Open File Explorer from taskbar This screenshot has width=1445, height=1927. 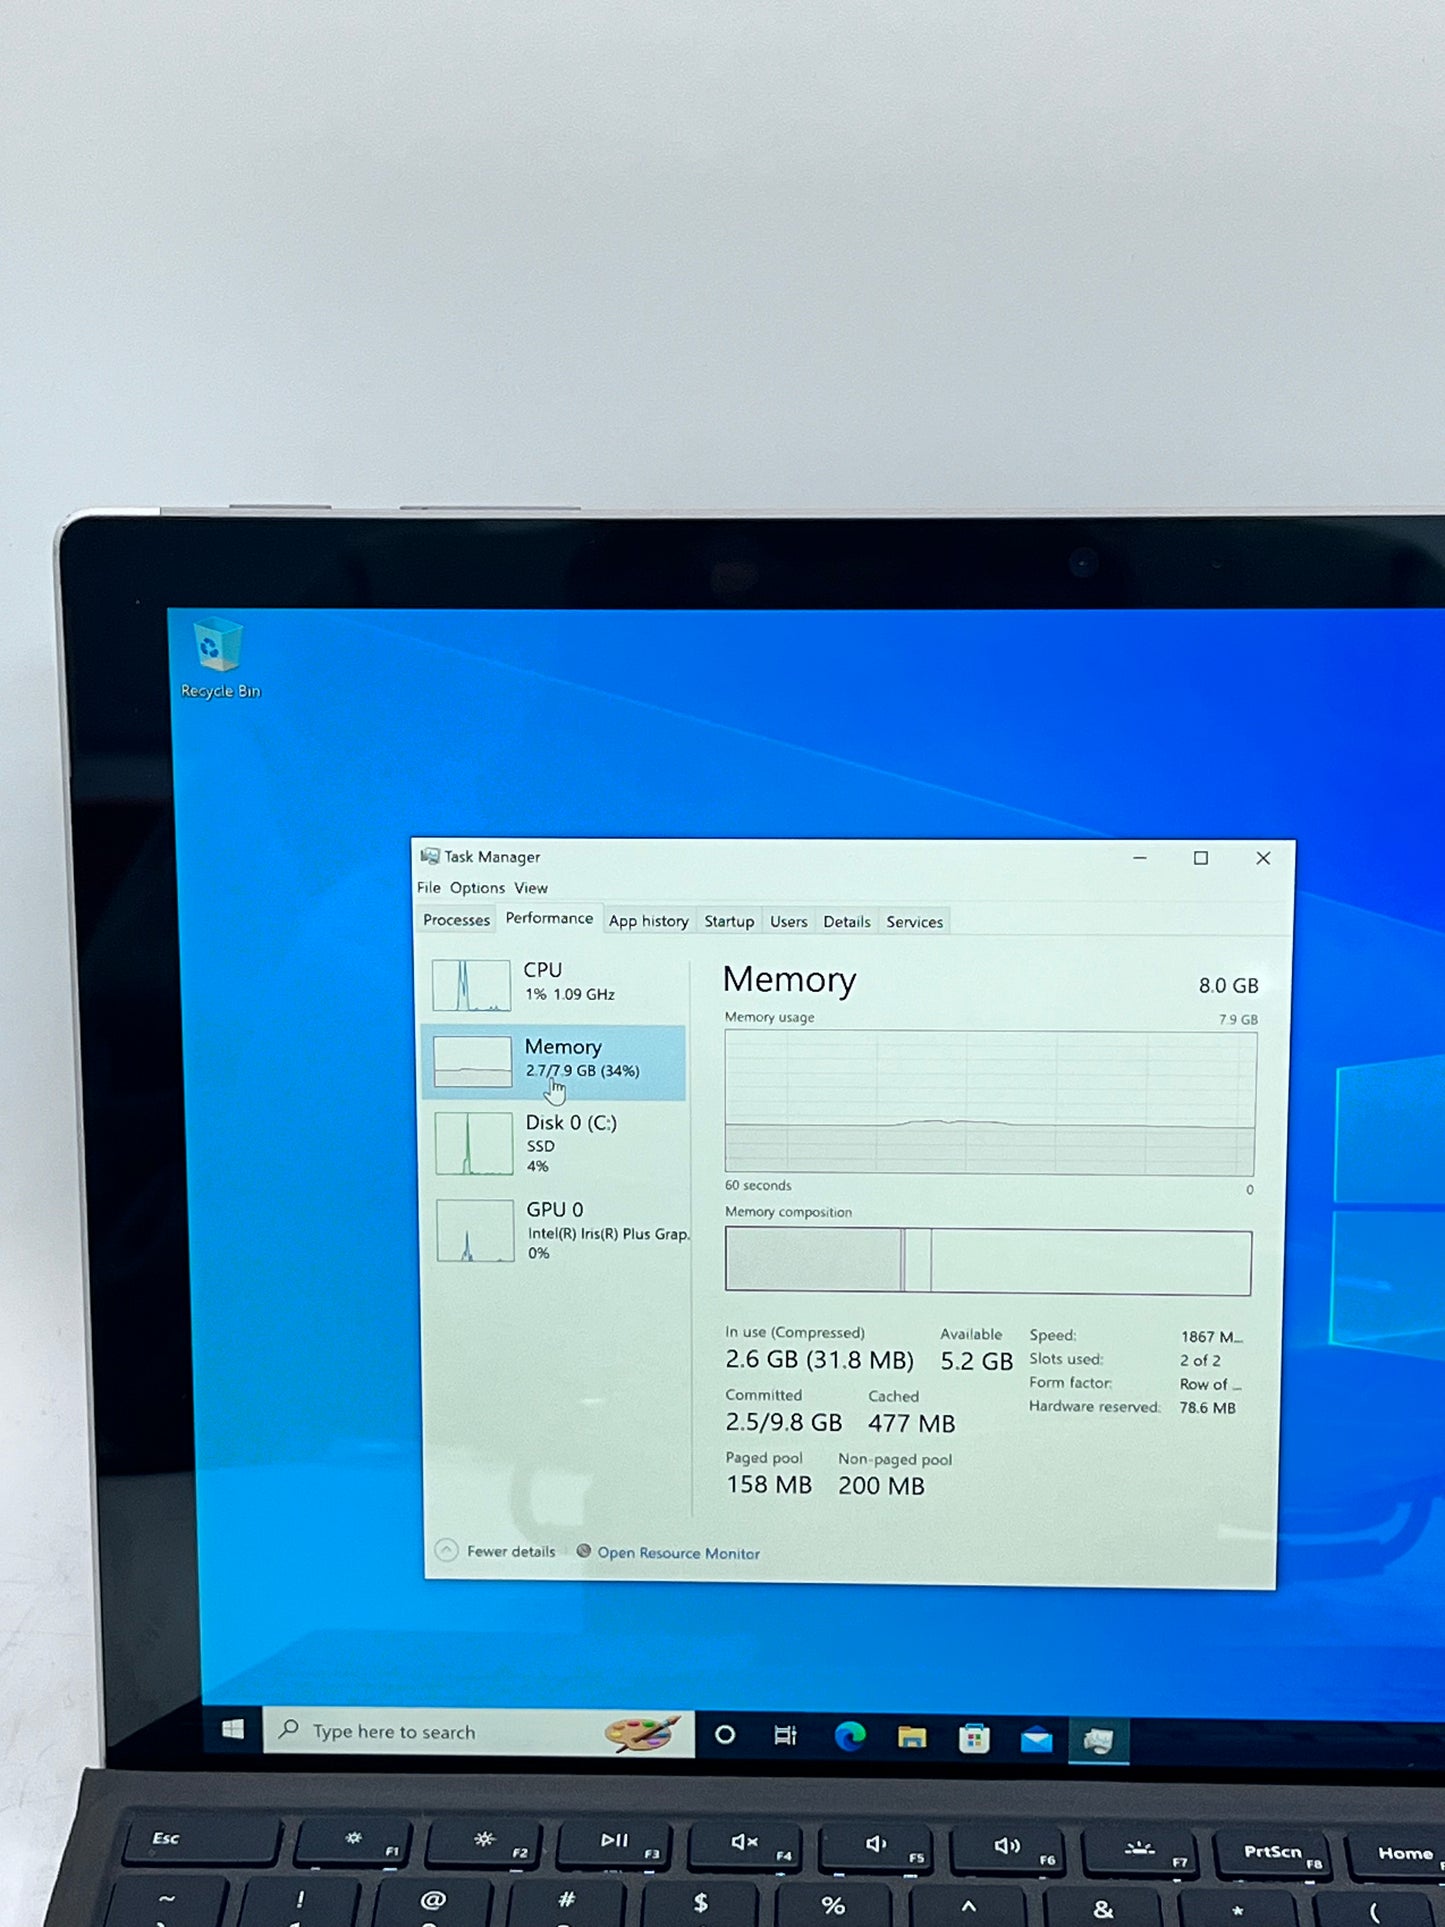[911, 1738]
